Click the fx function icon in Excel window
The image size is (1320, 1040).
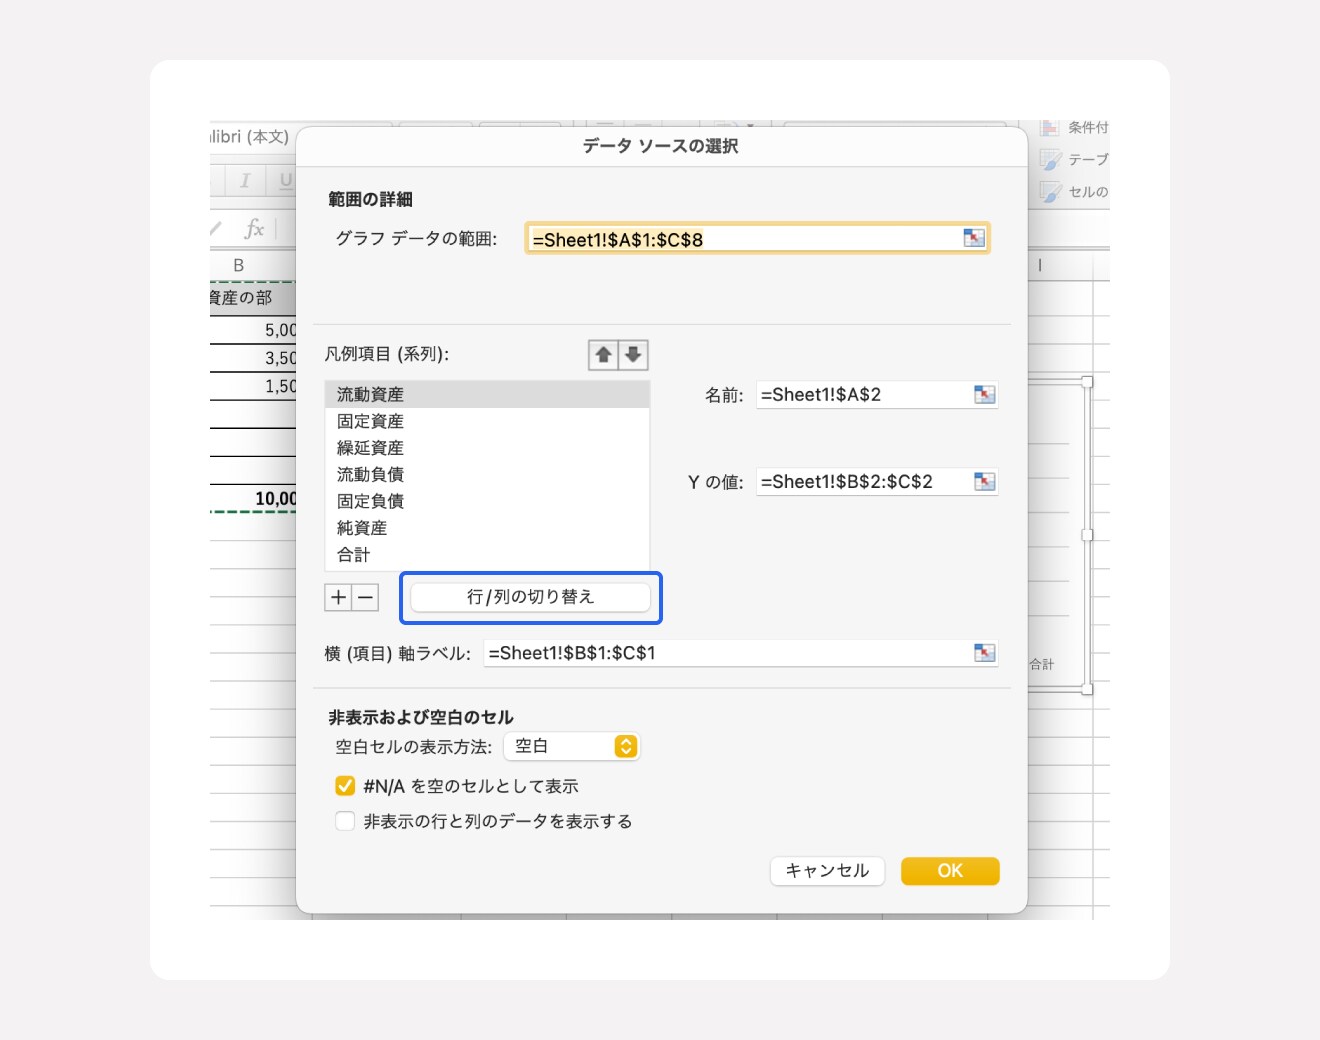click(255, 229)
